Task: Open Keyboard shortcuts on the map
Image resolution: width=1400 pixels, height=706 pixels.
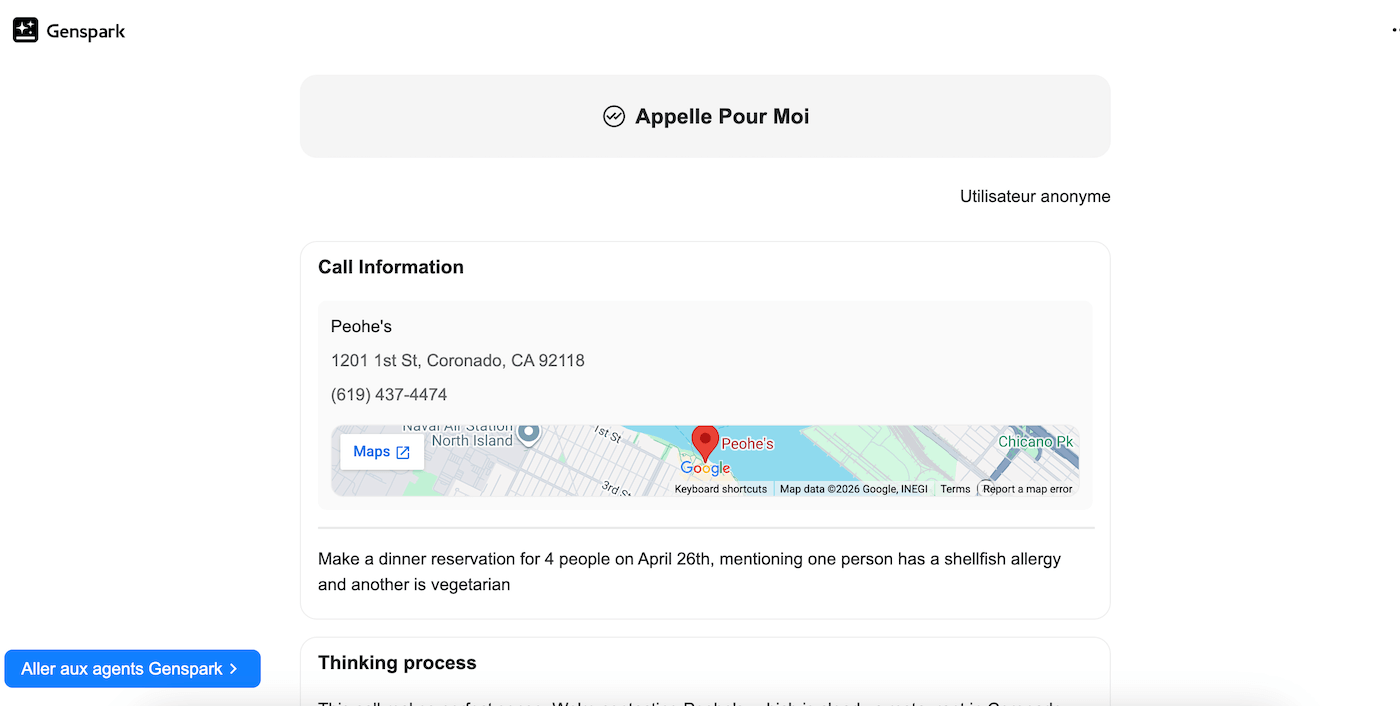Action: pyautogui.click(x=721, y=489)
